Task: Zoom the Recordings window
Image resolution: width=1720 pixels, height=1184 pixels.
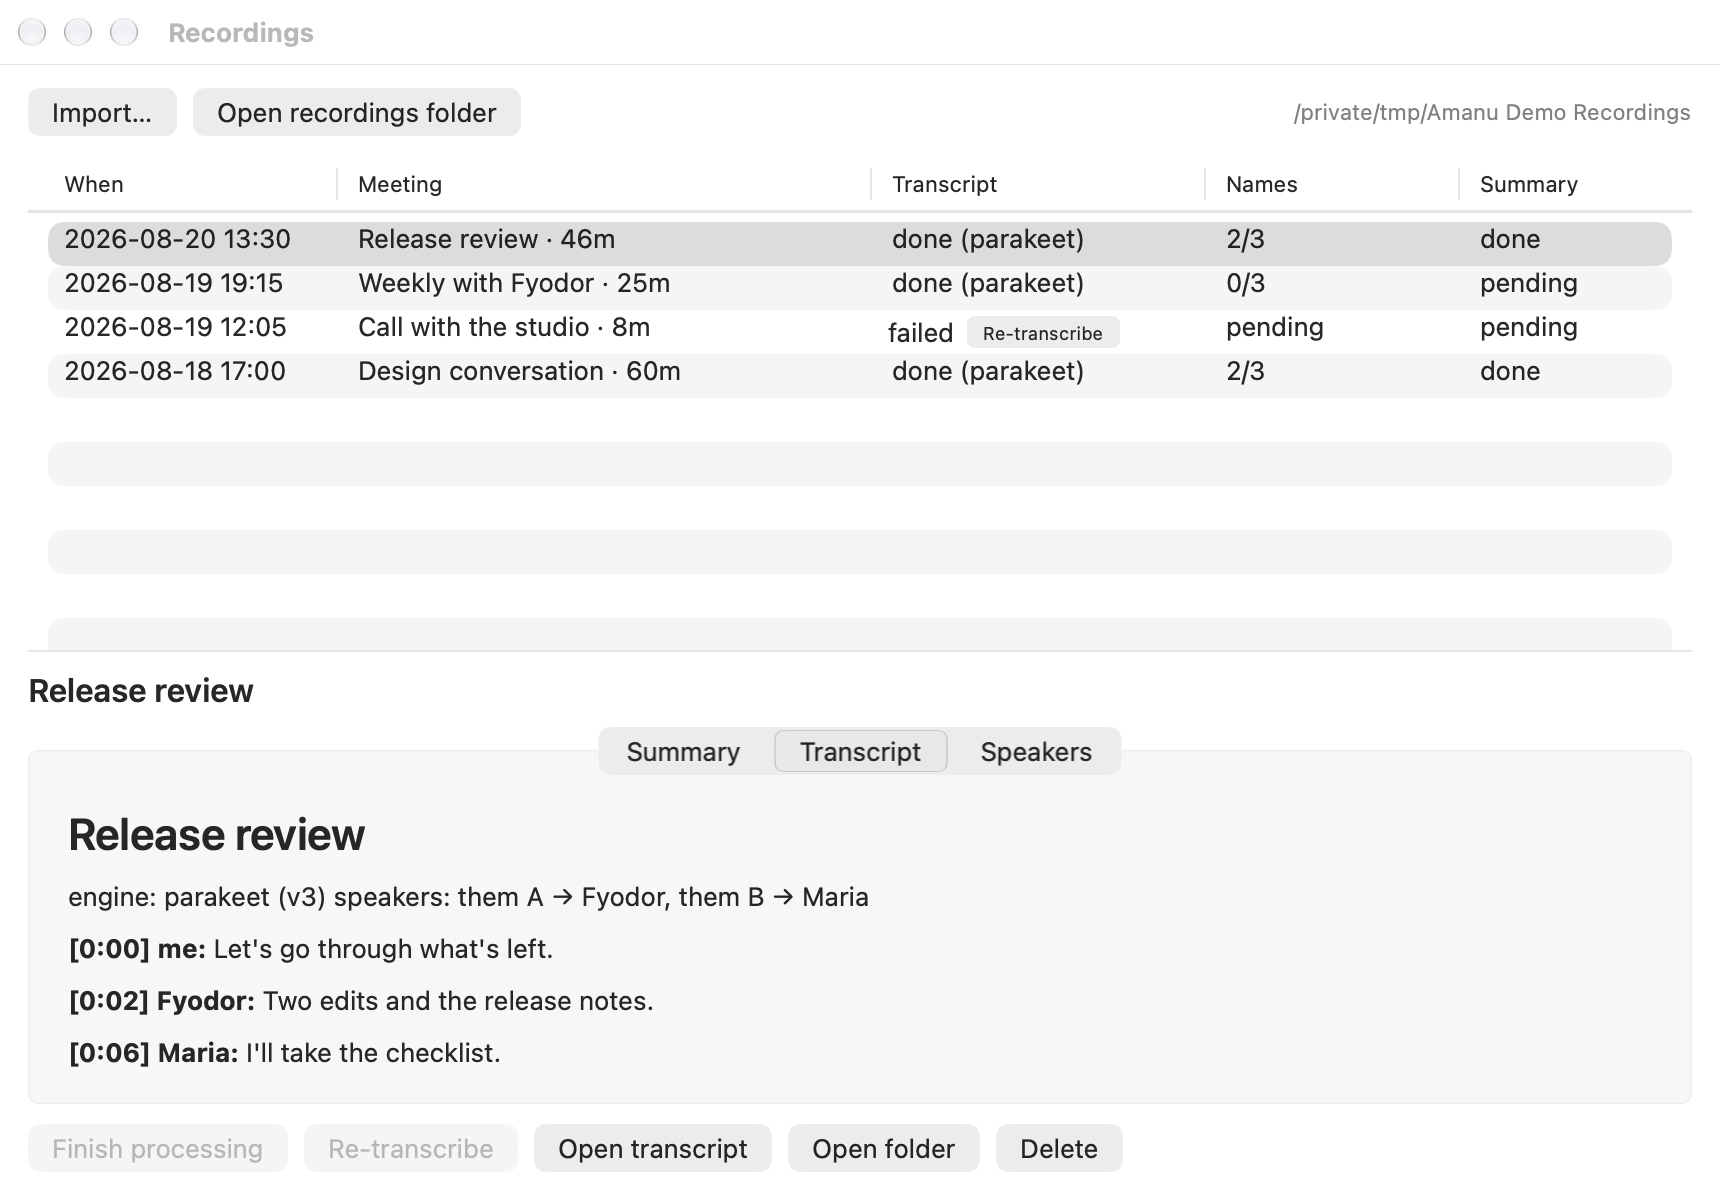Action: tap(124, 32)
